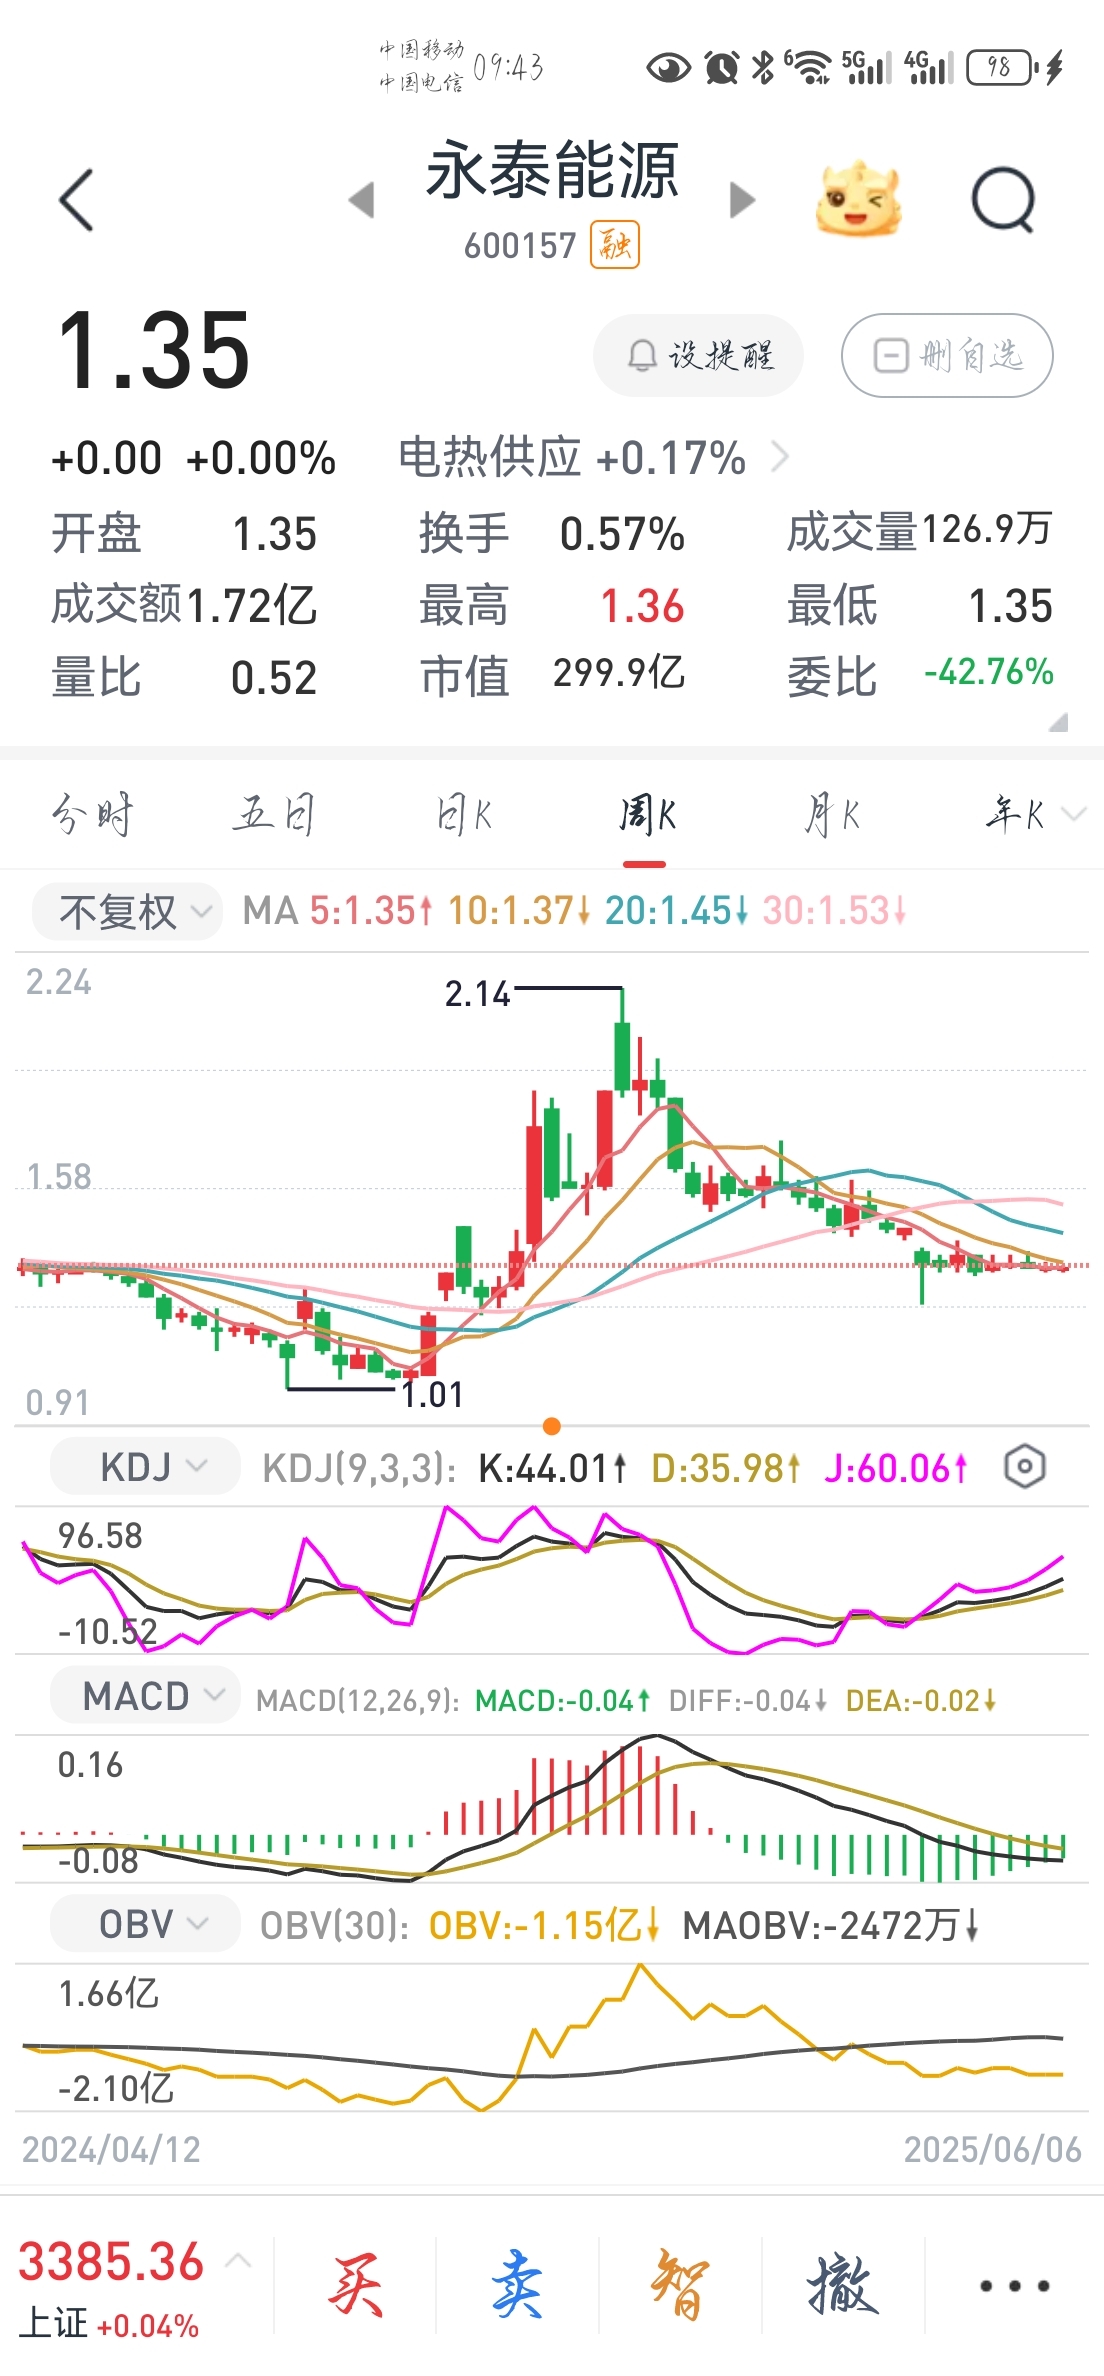The height and width of the screenshot is (2376, 1104).
Task: Tap the 1.01 low price label on the chart
Action: (x=432, y=1394)
